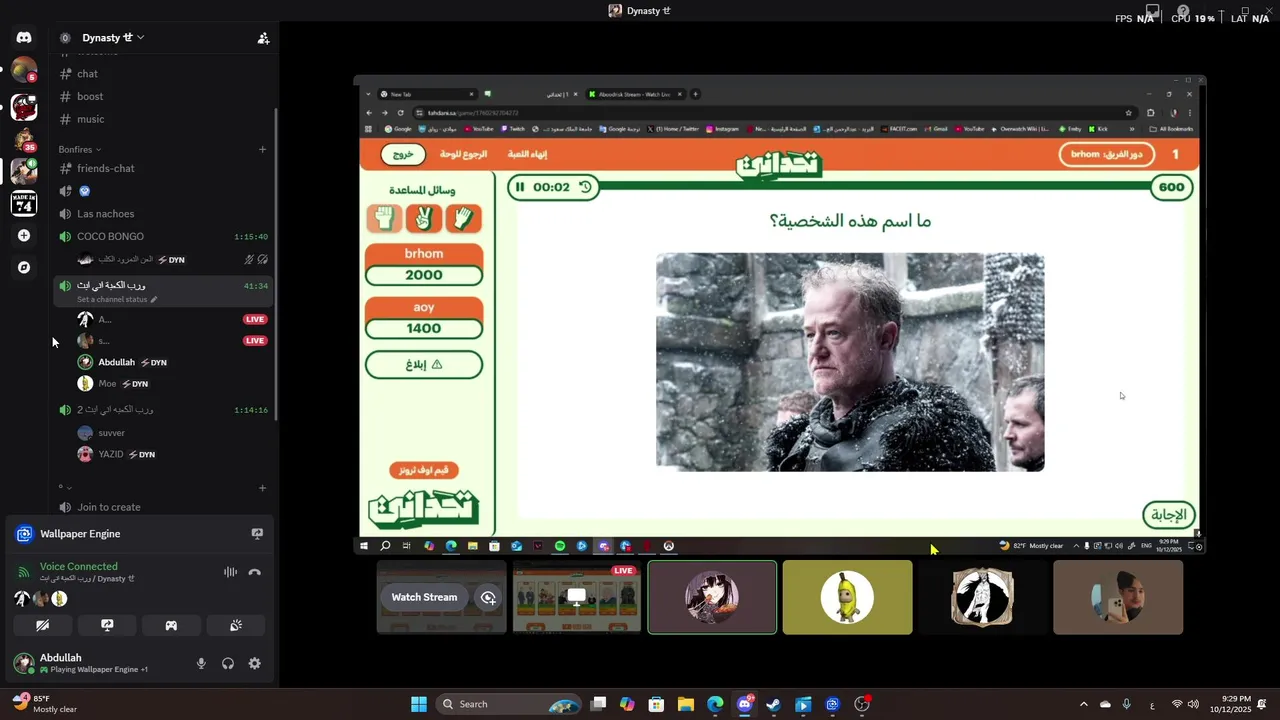The height and width of the screenshot is (720, 1280).
Task: Select green-bordered speaking participant tile
Action: 712,597
